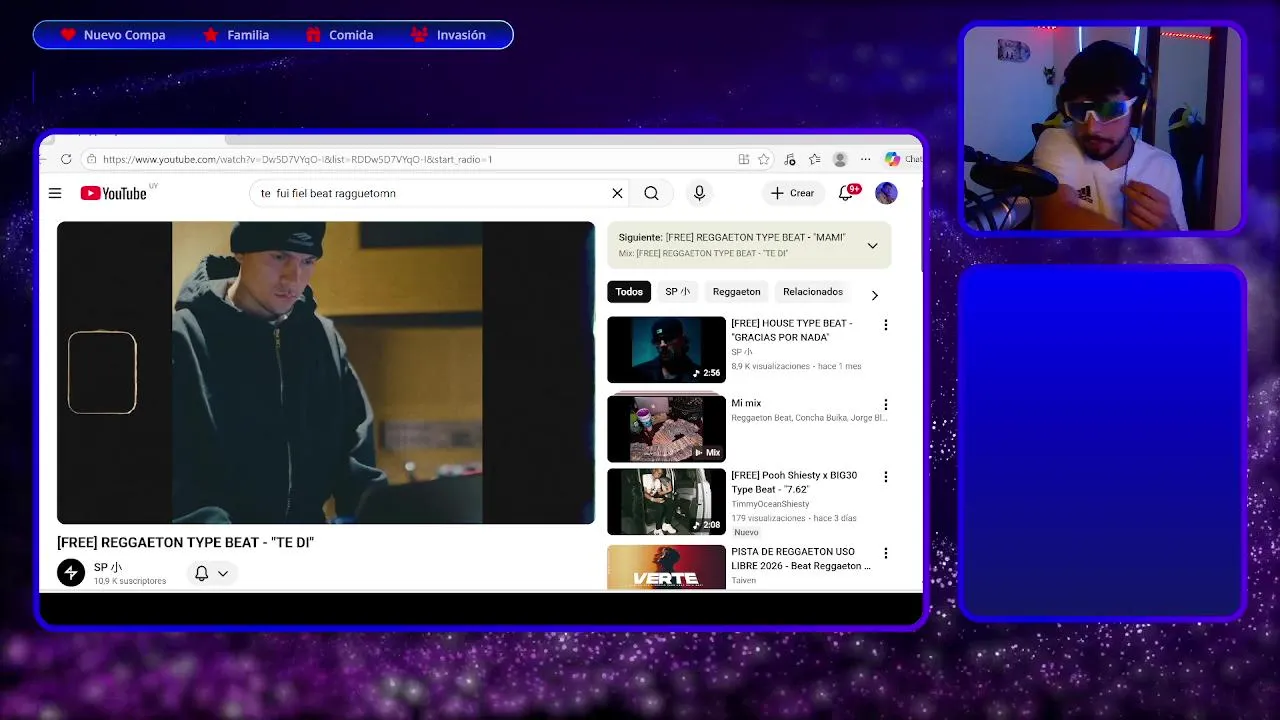Open options for PISTA DE REGGAETON video
Screen dimensions: 1280x720
click(885, 553)
